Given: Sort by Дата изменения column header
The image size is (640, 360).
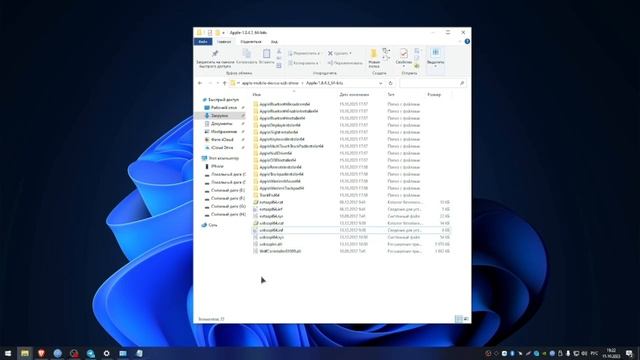Looking at the screenshot, I should [354, 95].
